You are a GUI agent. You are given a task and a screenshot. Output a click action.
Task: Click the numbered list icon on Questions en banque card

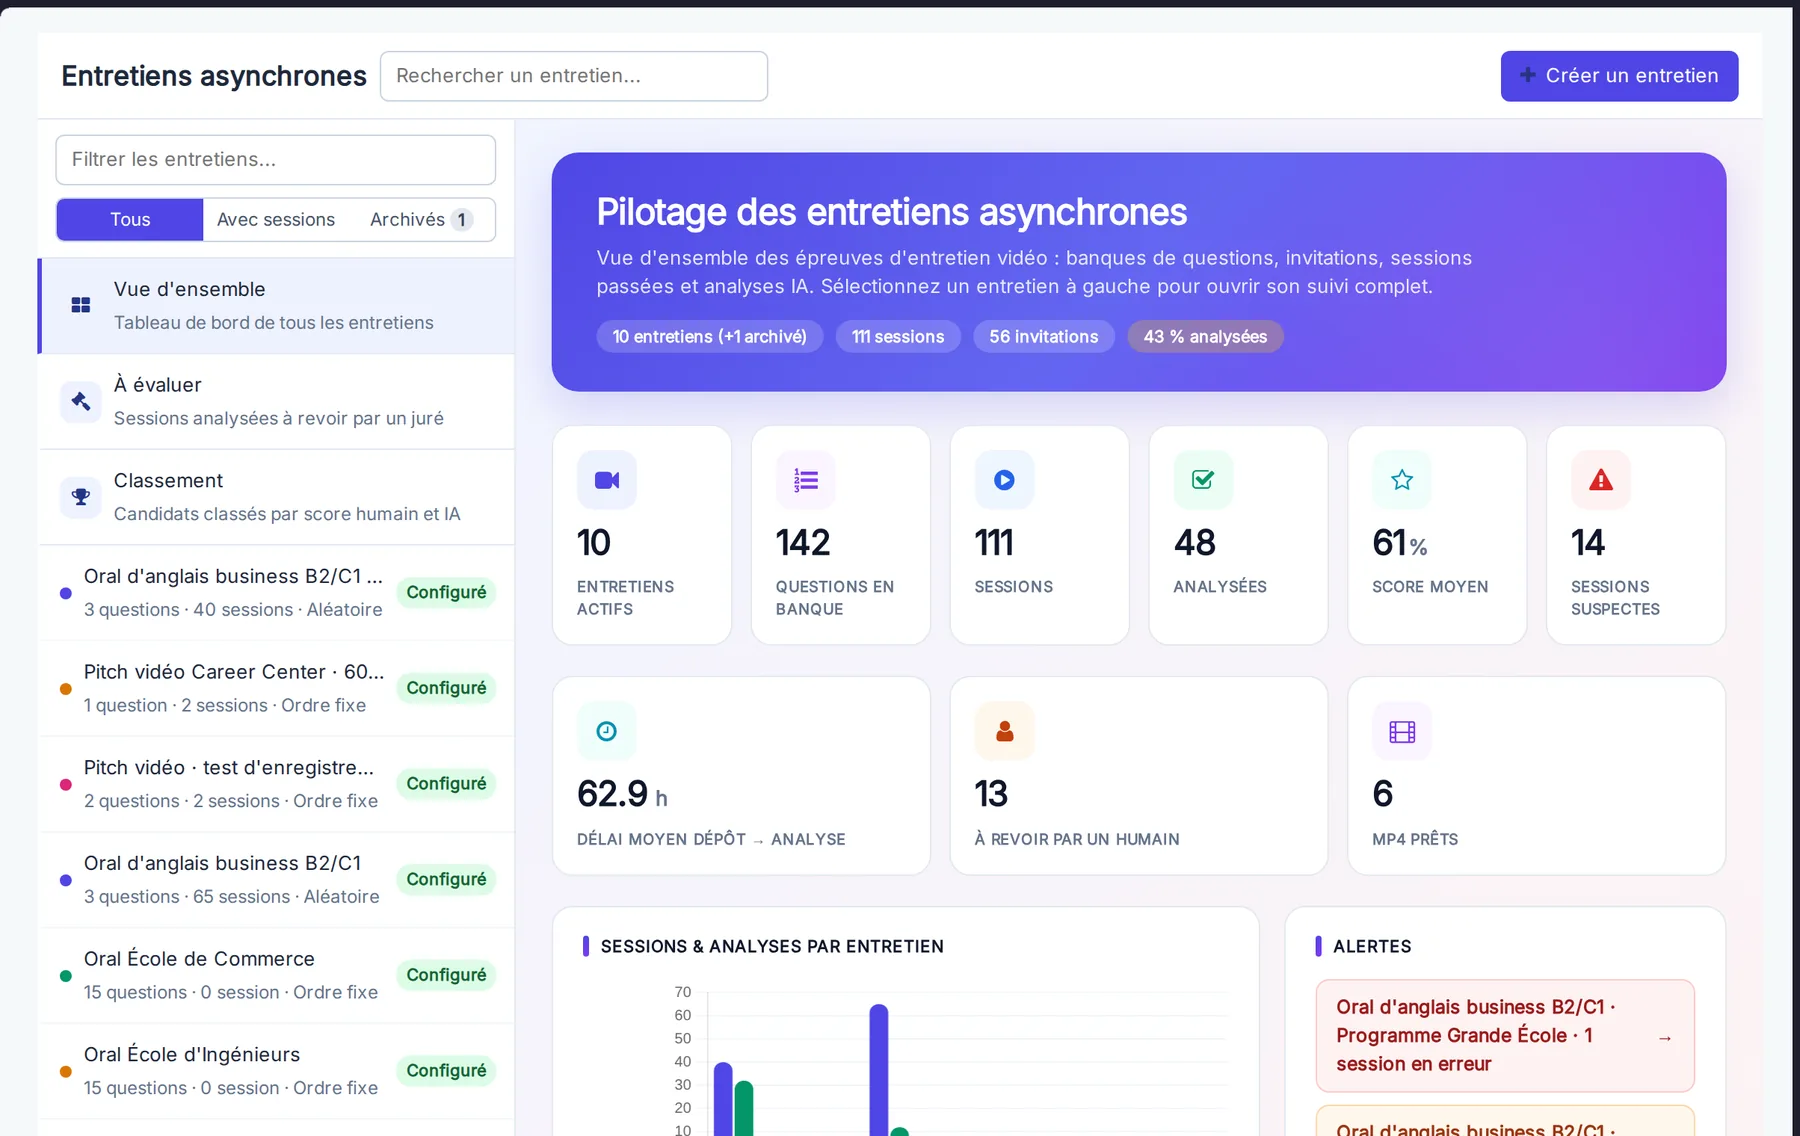806,480
